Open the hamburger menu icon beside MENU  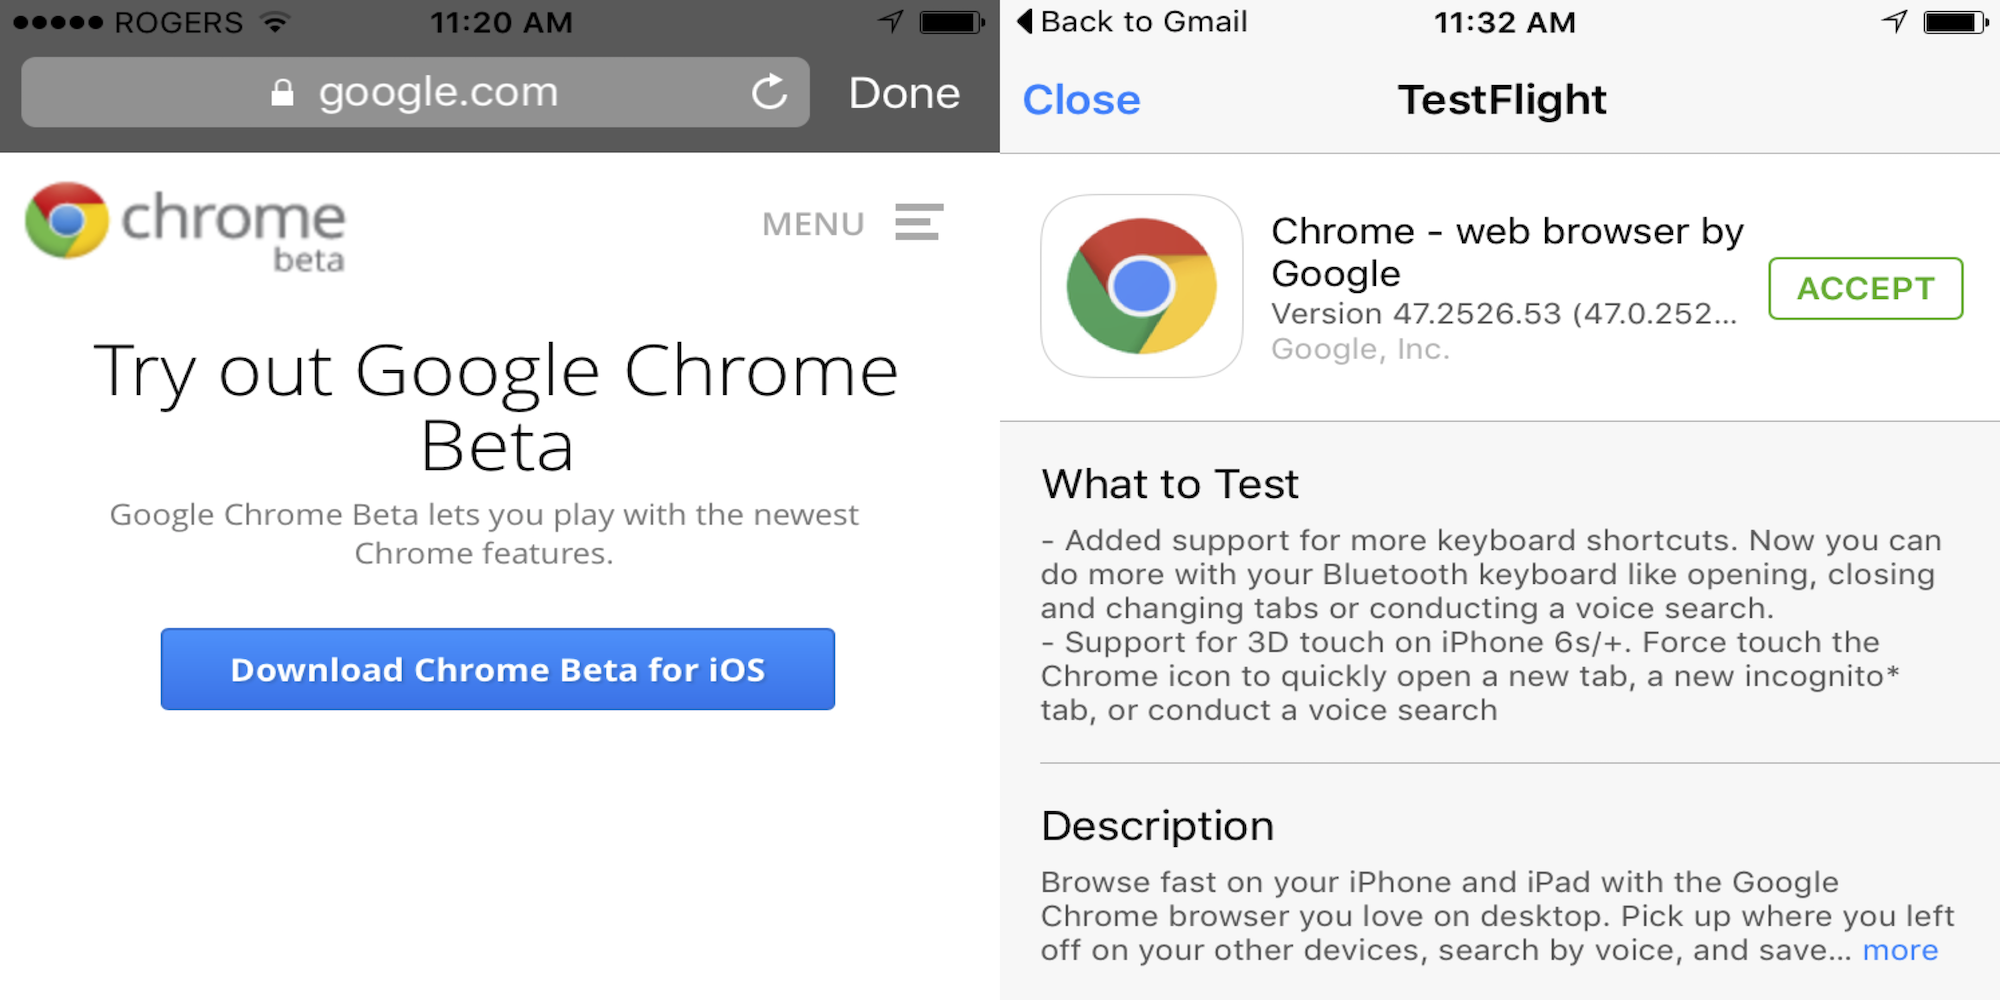(917, 223)
